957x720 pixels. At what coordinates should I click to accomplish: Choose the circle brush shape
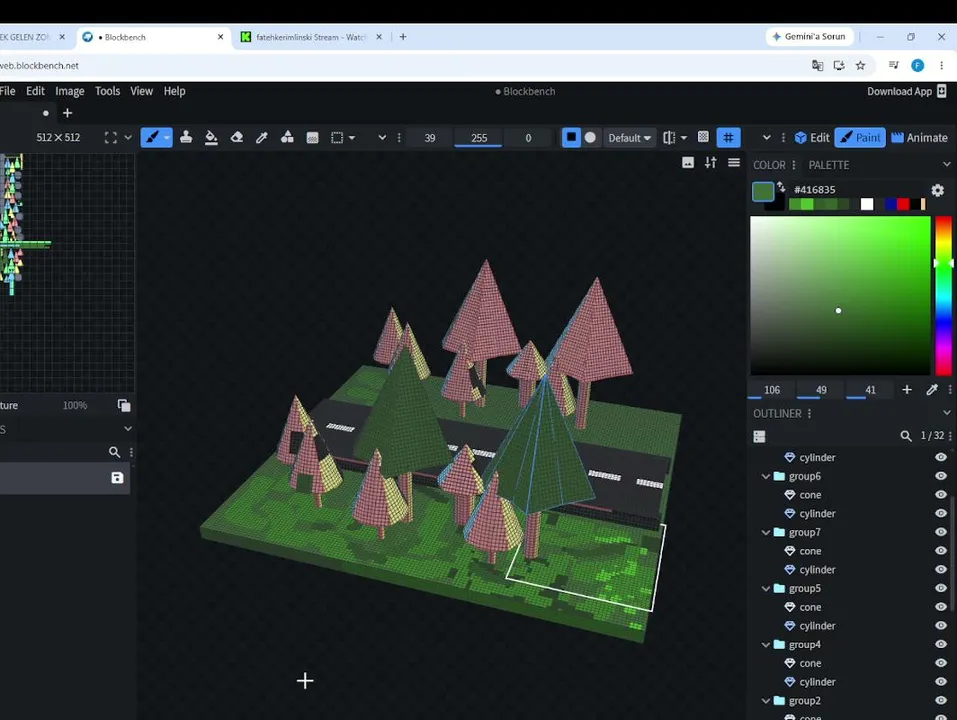pyautogui.click(x=590, y=137)
